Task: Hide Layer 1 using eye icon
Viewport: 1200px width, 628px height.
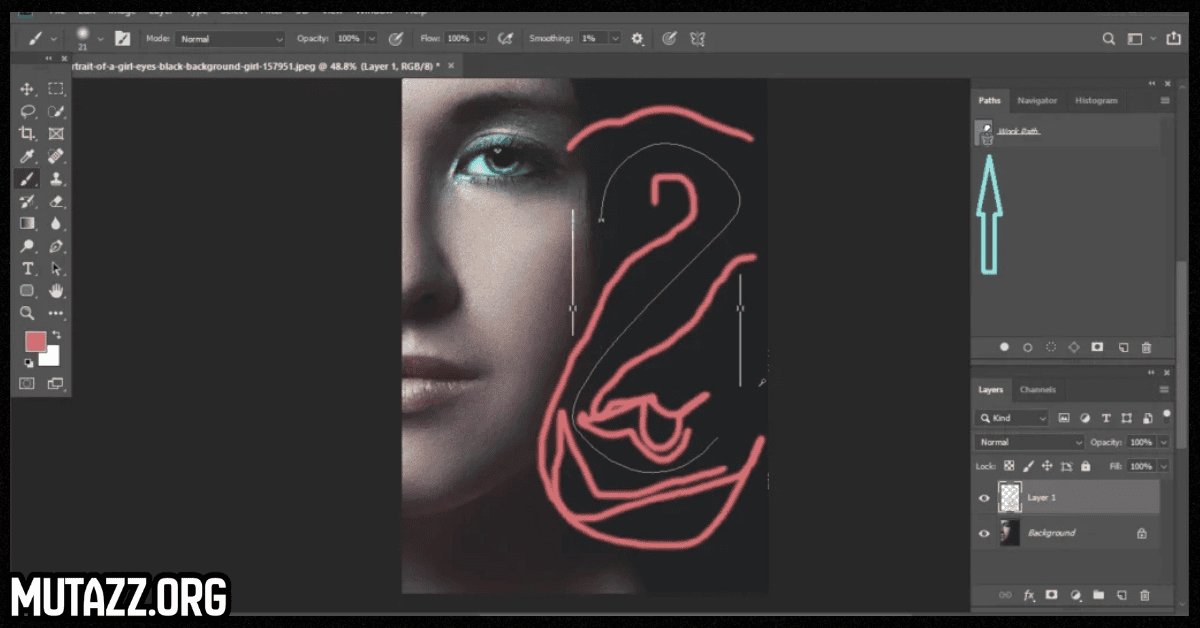Action: click(984, 498)
